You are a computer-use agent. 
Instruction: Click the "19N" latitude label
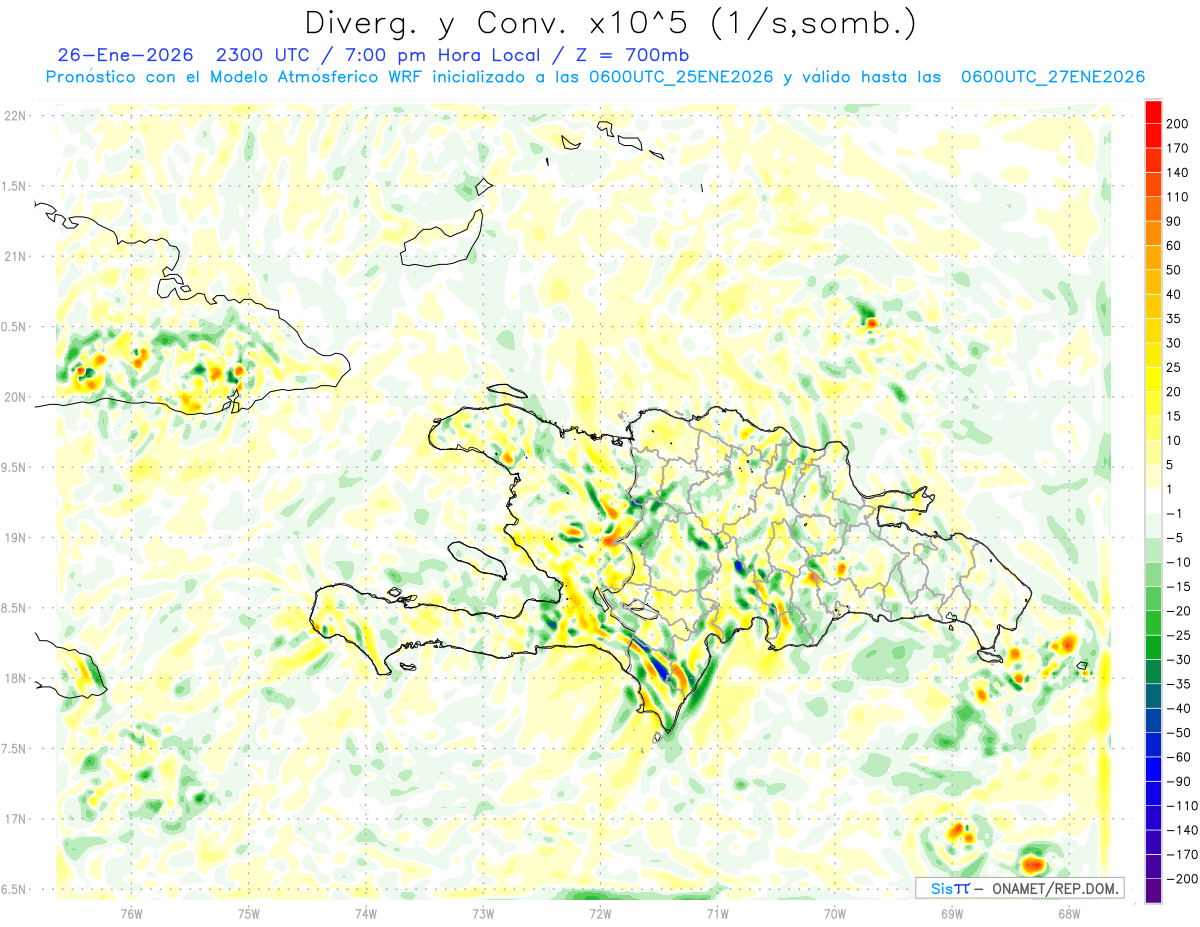(x=14, y=537)
